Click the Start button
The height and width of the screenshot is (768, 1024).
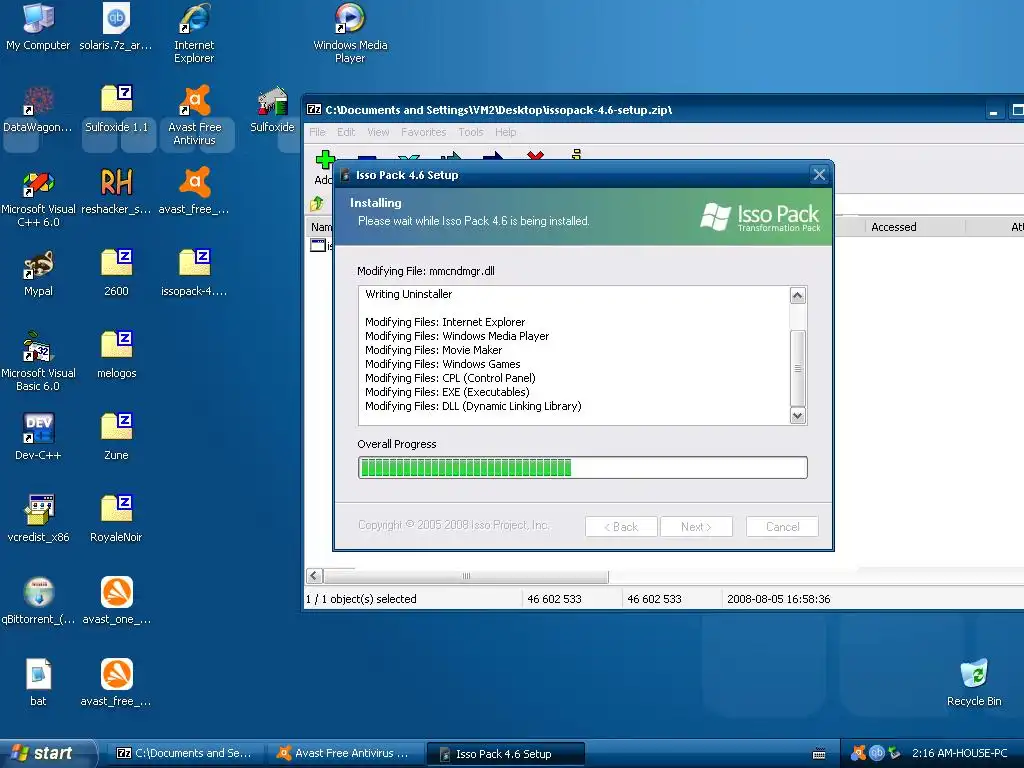[47, 753]
